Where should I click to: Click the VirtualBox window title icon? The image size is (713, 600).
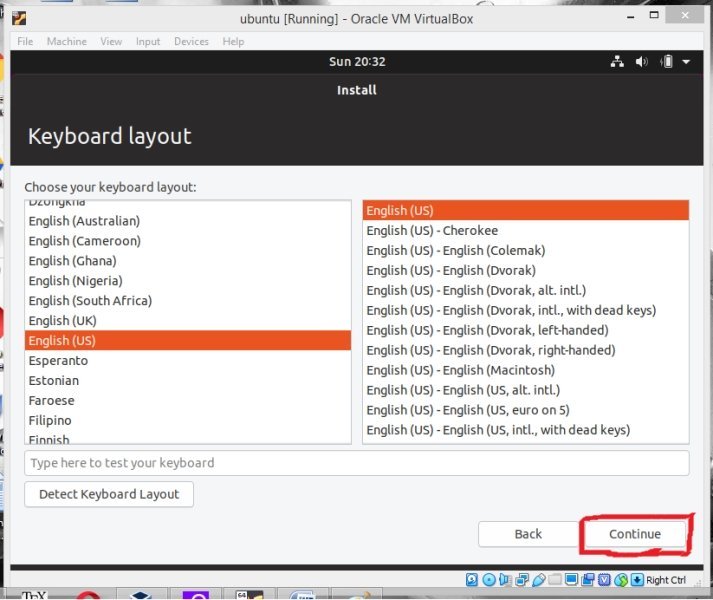(19, 19)
